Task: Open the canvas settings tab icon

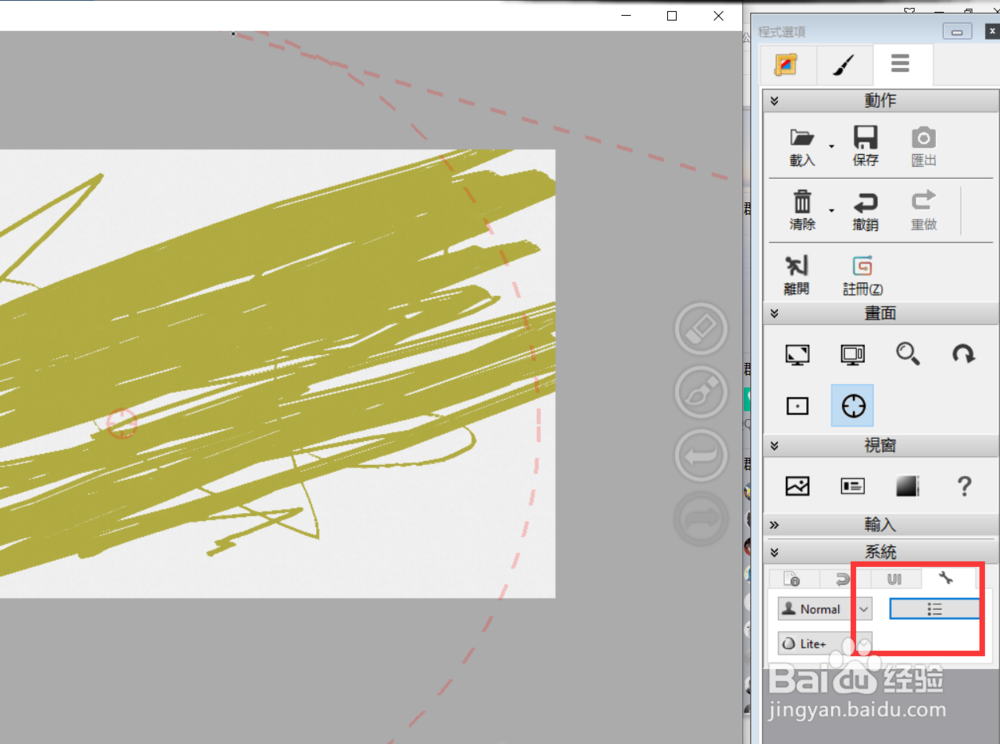Action: (x=786, y=64)
